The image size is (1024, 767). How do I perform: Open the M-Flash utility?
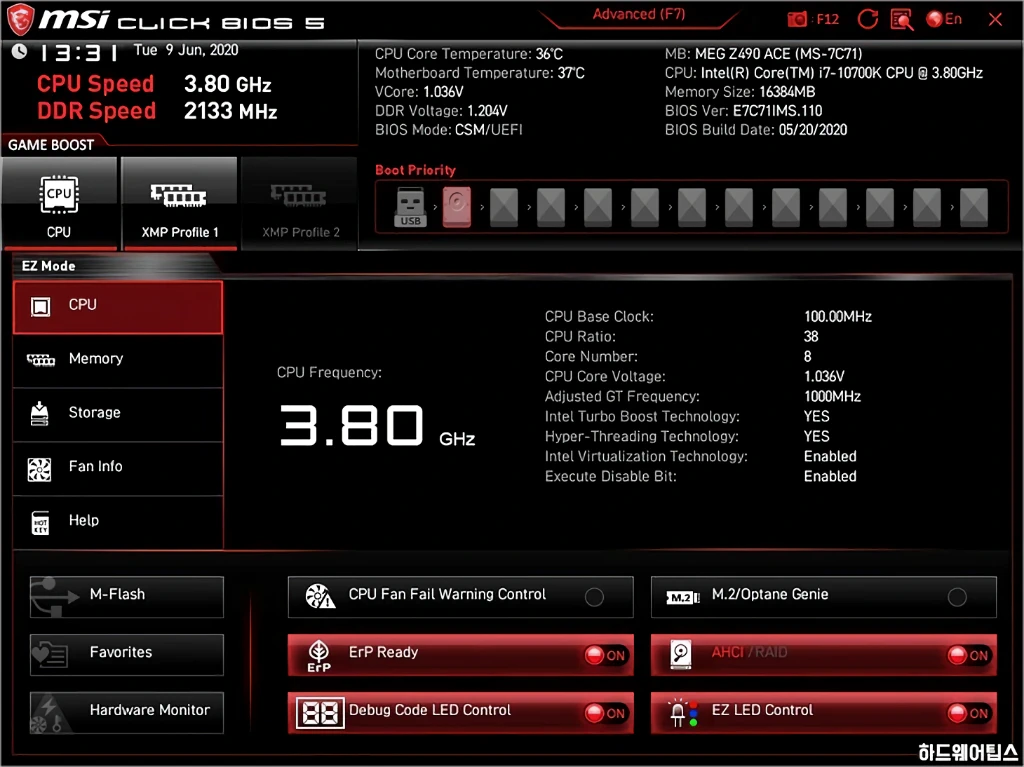click(127, 596)
